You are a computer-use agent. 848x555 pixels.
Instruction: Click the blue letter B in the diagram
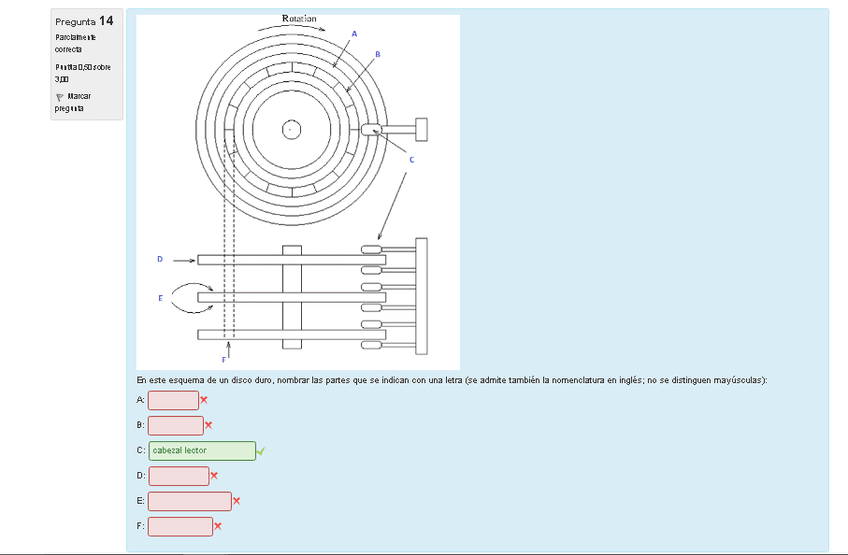click(x=377, y=53)
